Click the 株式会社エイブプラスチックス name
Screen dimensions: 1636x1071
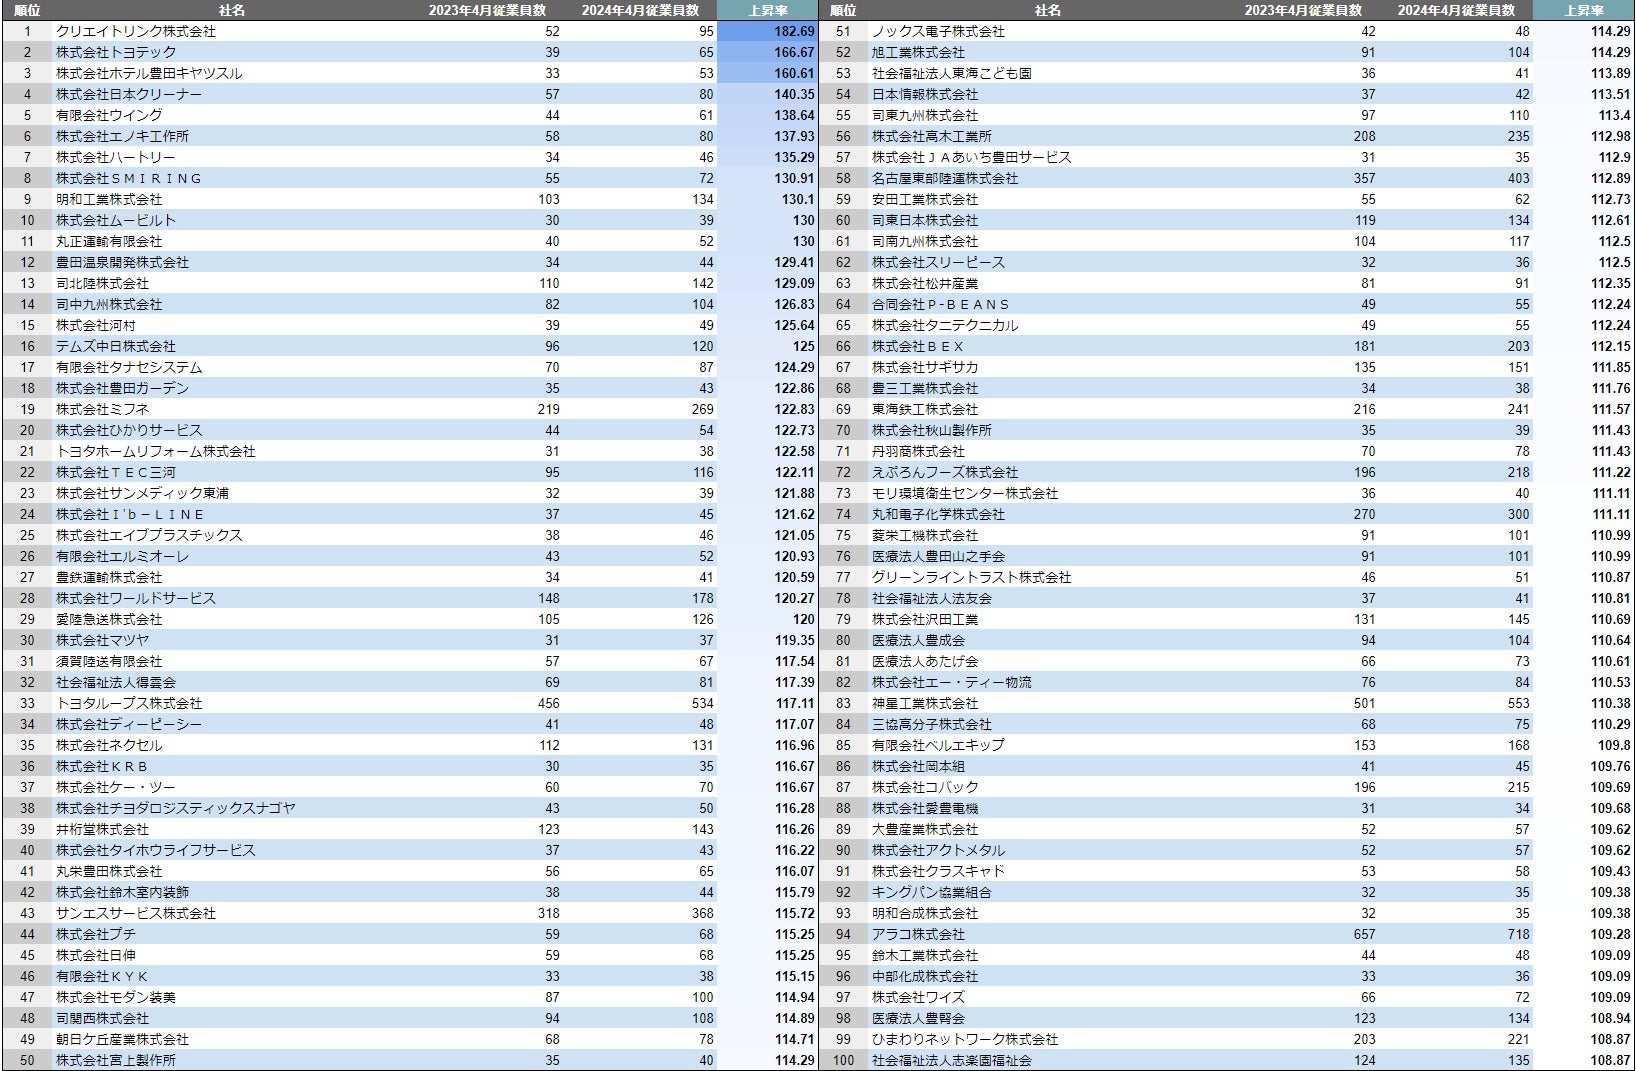[149, 535]
